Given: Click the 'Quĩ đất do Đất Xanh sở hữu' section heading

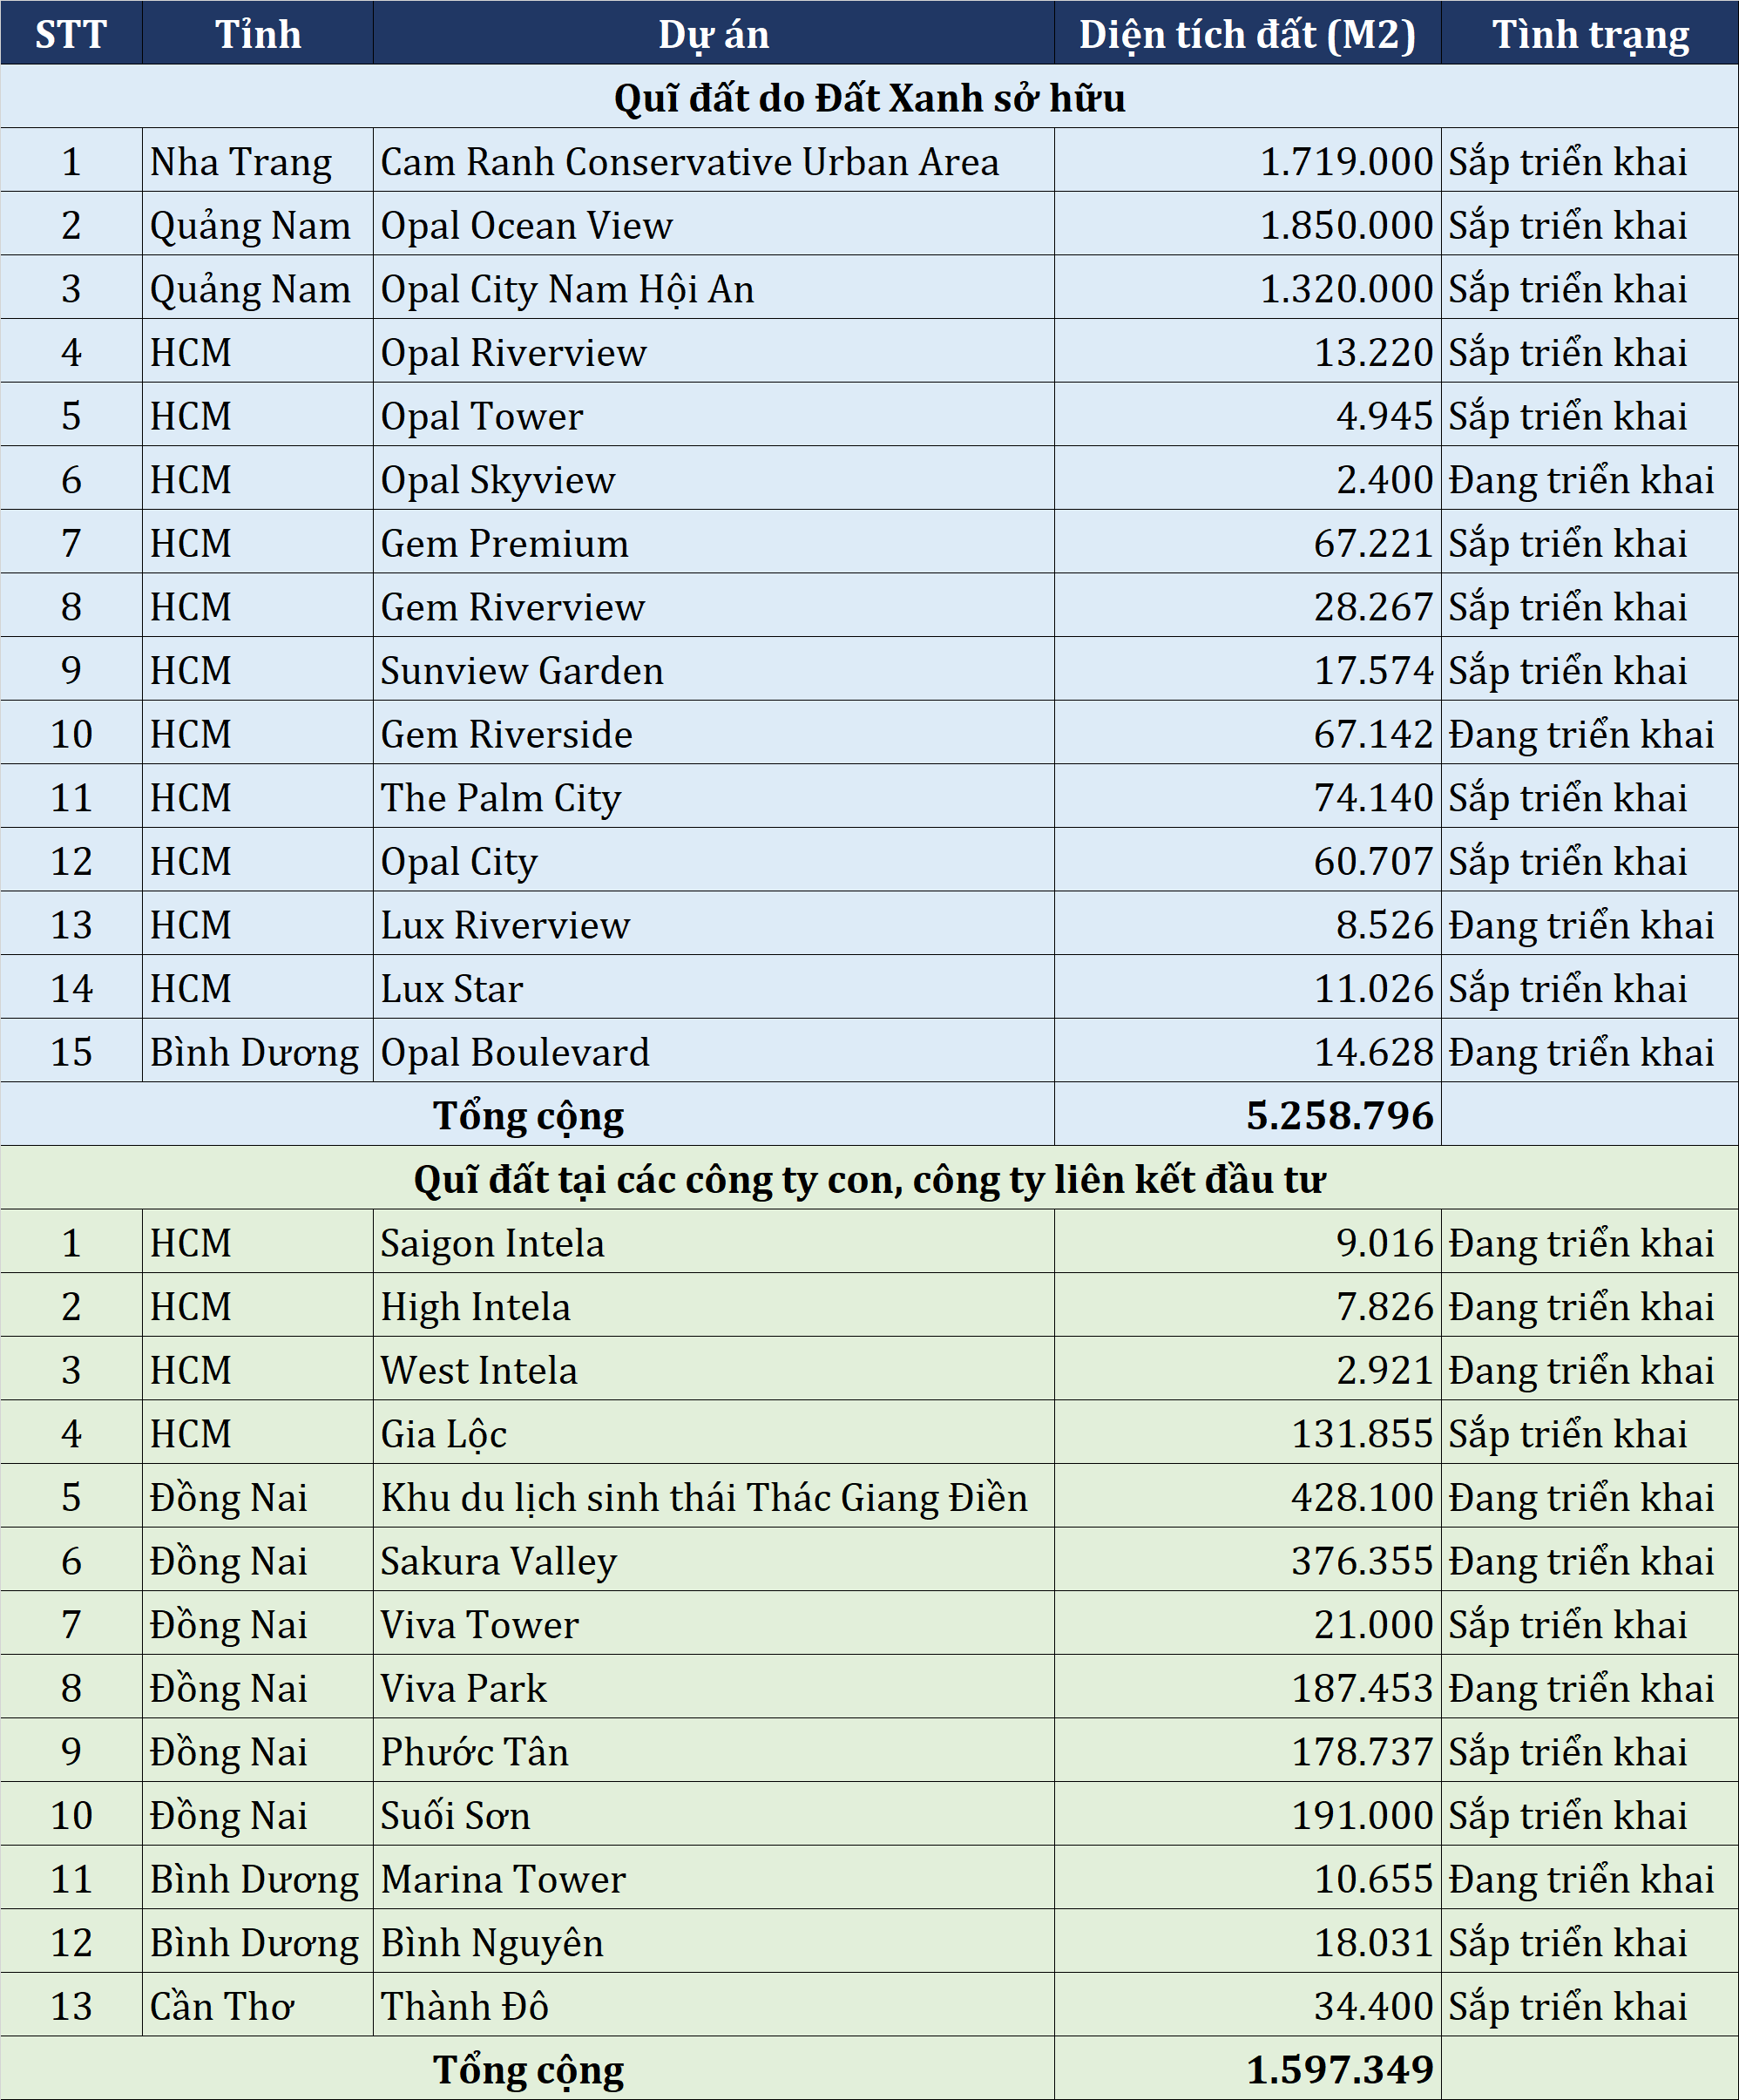Looking at the screenshot, I should [869, 97].
